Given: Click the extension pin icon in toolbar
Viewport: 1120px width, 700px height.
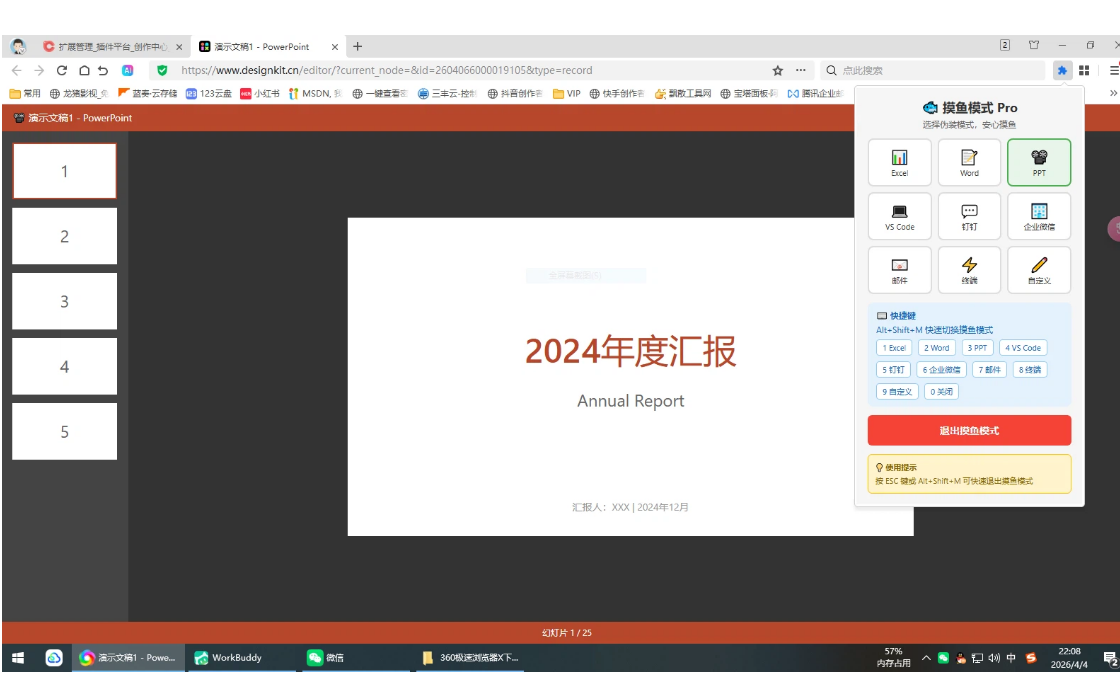Looking at the screenshot, I should [x=1061, y=70].
